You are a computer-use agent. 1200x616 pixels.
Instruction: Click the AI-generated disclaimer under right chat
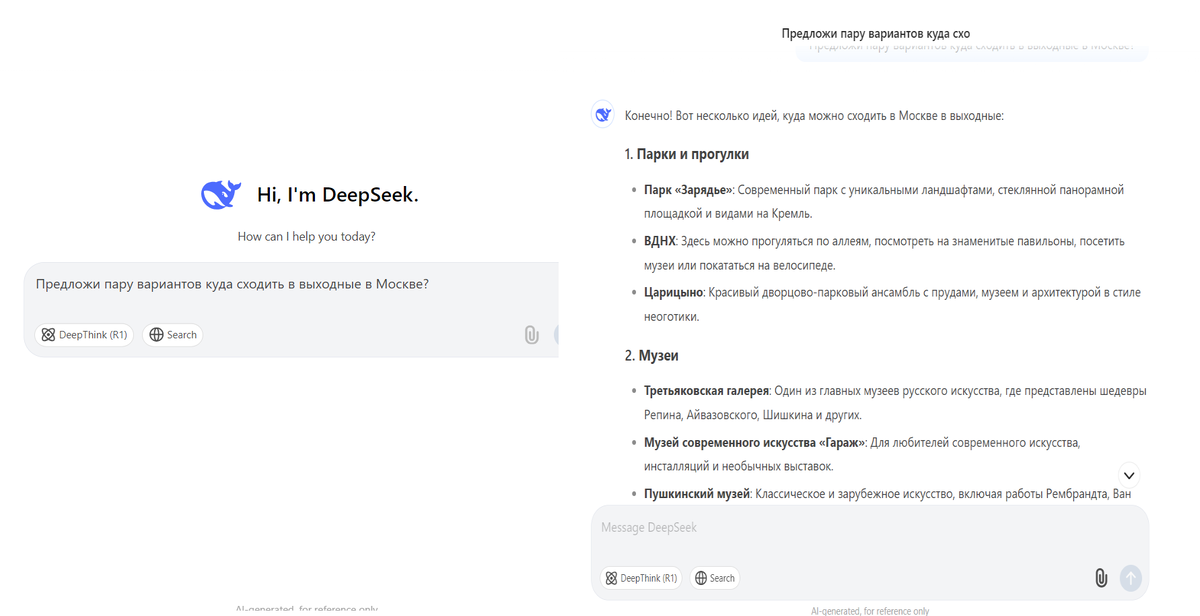pyautogui.click(x=870, y=610)
